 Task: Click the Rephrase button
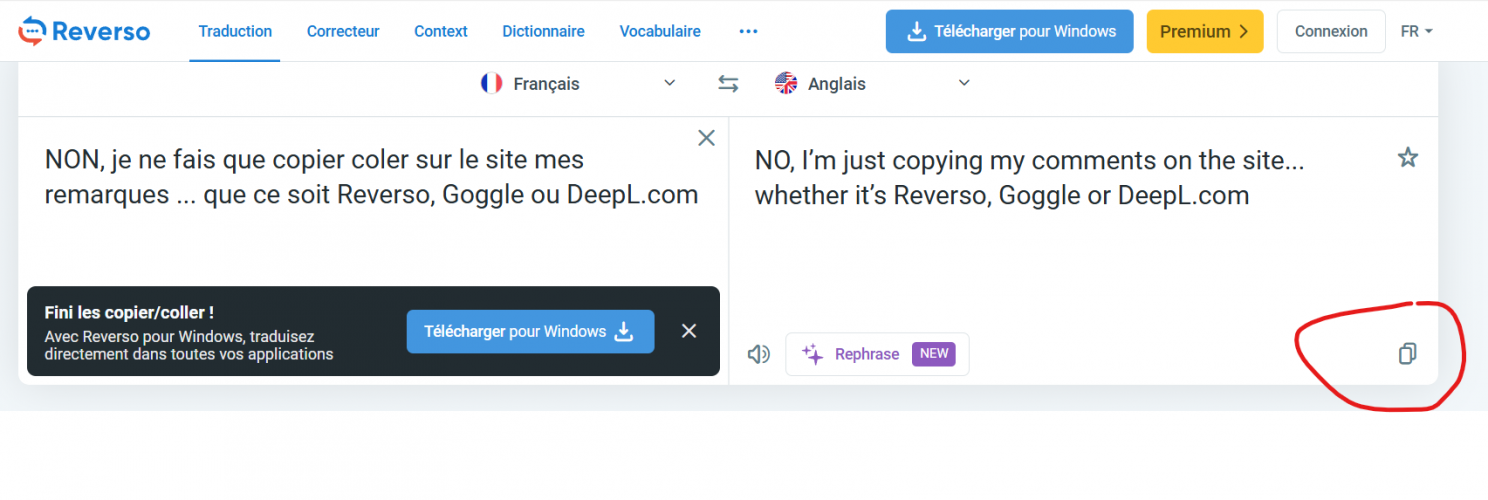tap(877, 354)
